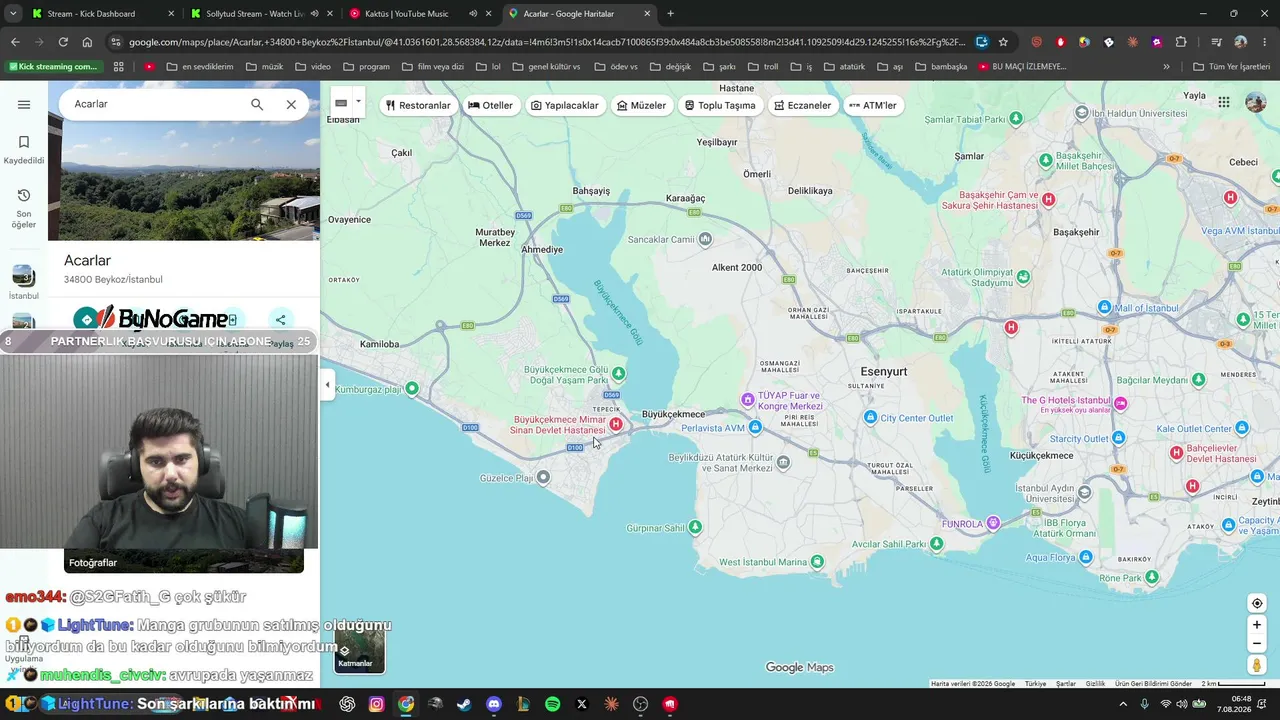
Task: Click the Street View pegman icon
Action: [x=1257, y=665]
